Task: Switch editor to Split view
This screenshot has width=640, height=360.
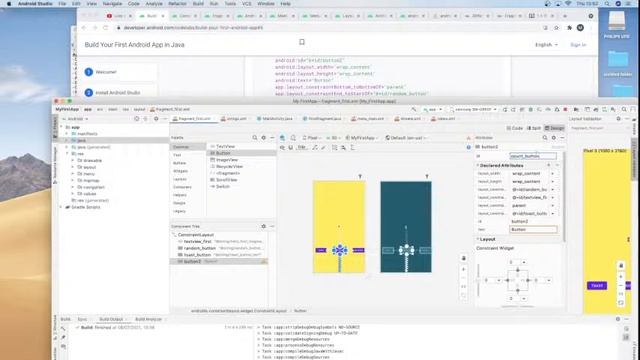Action: (x=533, y=128)
